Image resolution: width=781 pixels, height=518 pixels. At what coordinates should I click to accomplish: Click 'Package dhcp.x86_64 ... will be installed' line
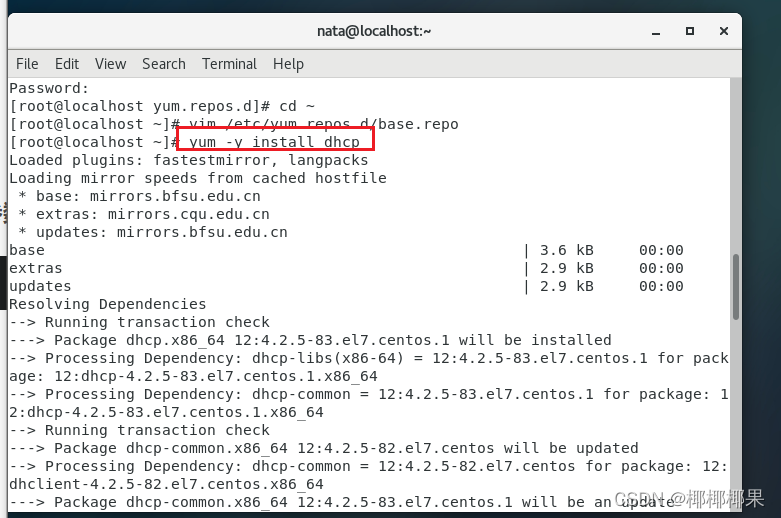click(310, 340)
